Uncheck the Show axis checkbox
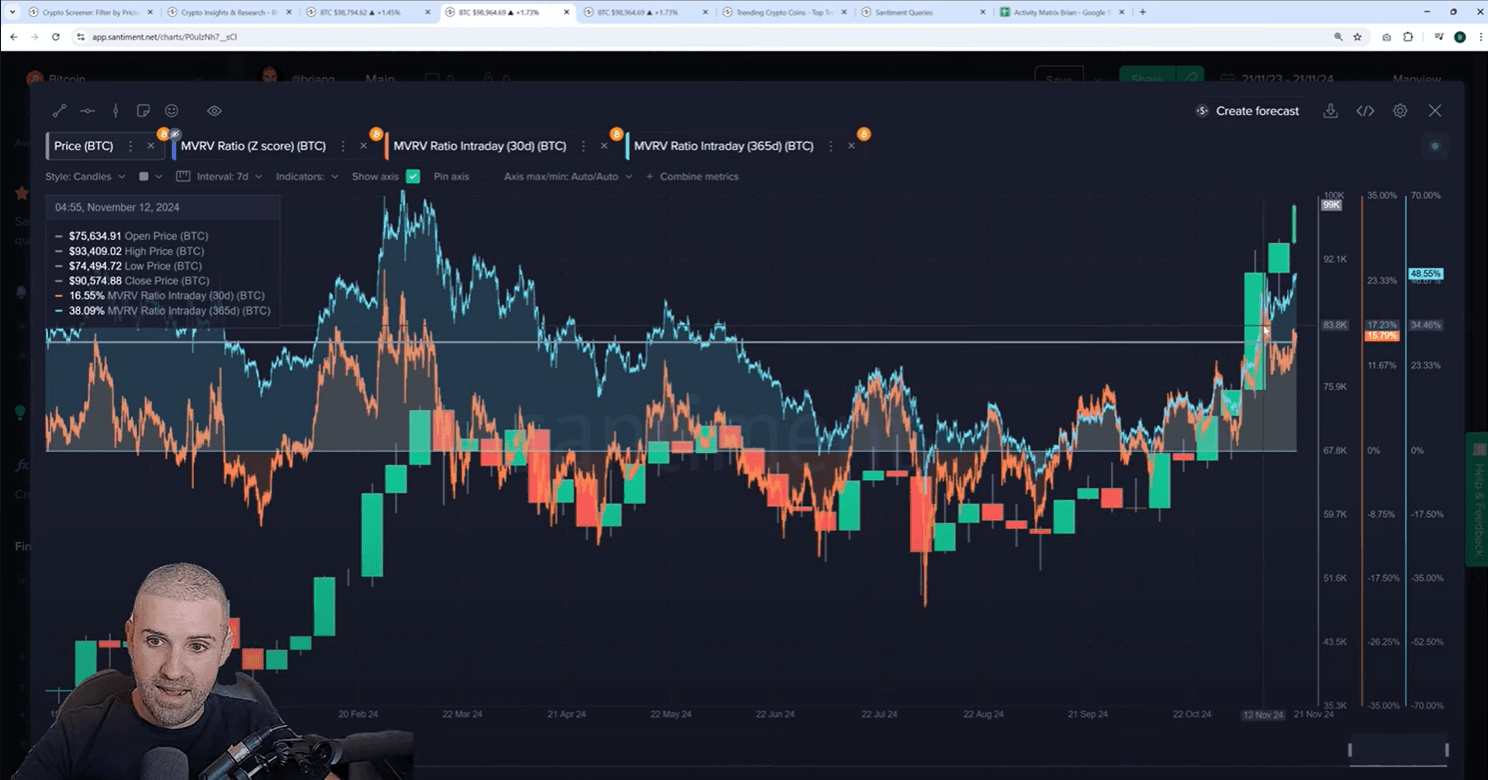Viewport: 1488px width, 780px height. 412,176
